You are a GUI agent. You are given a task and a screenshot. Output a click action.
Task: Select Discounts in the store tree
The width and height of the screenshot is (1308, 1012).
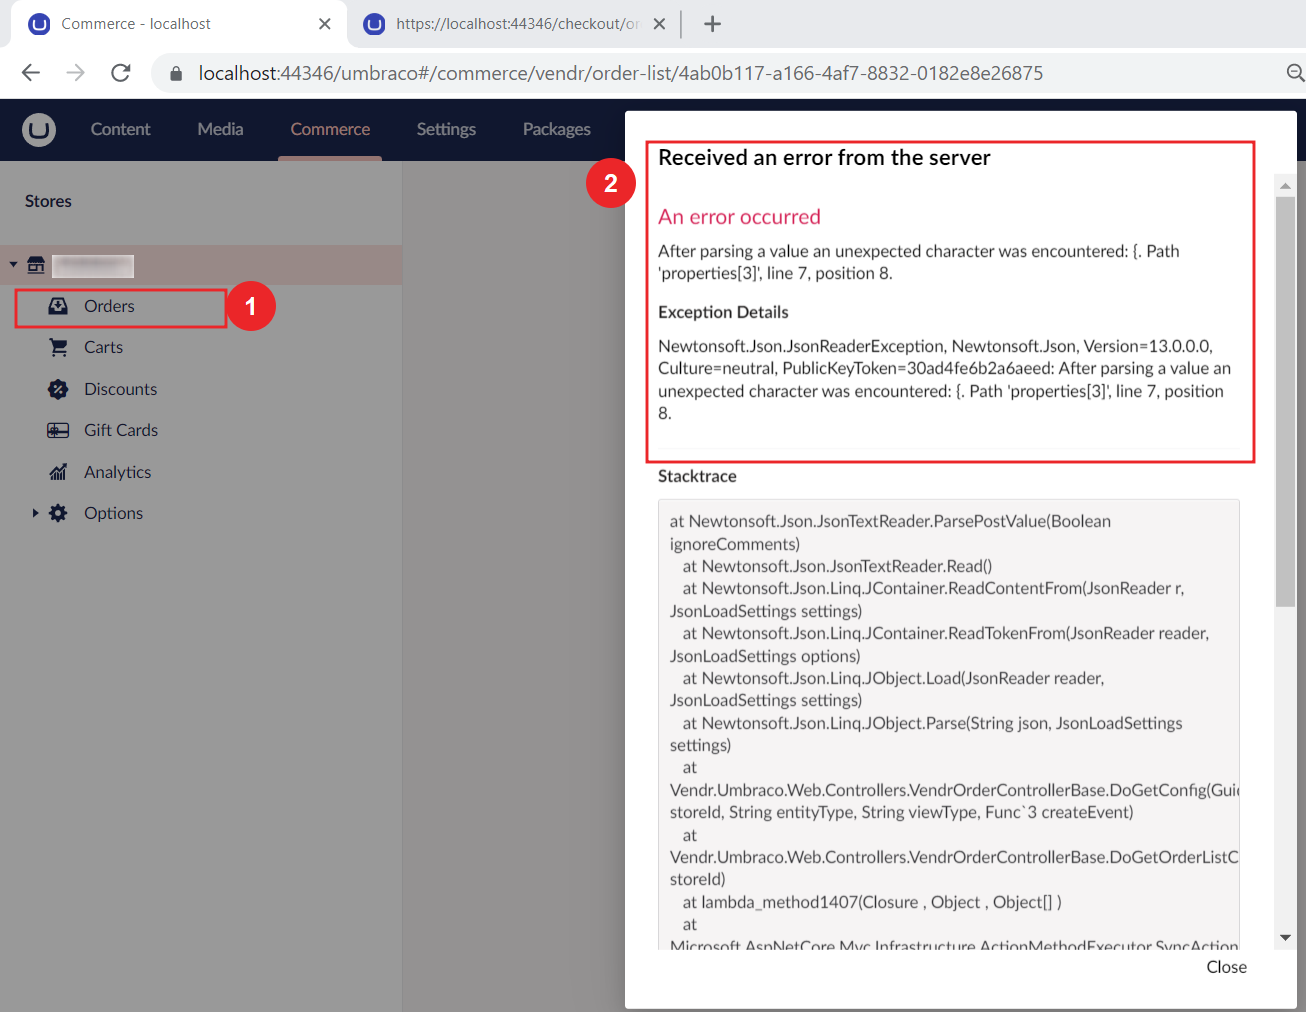120,389
